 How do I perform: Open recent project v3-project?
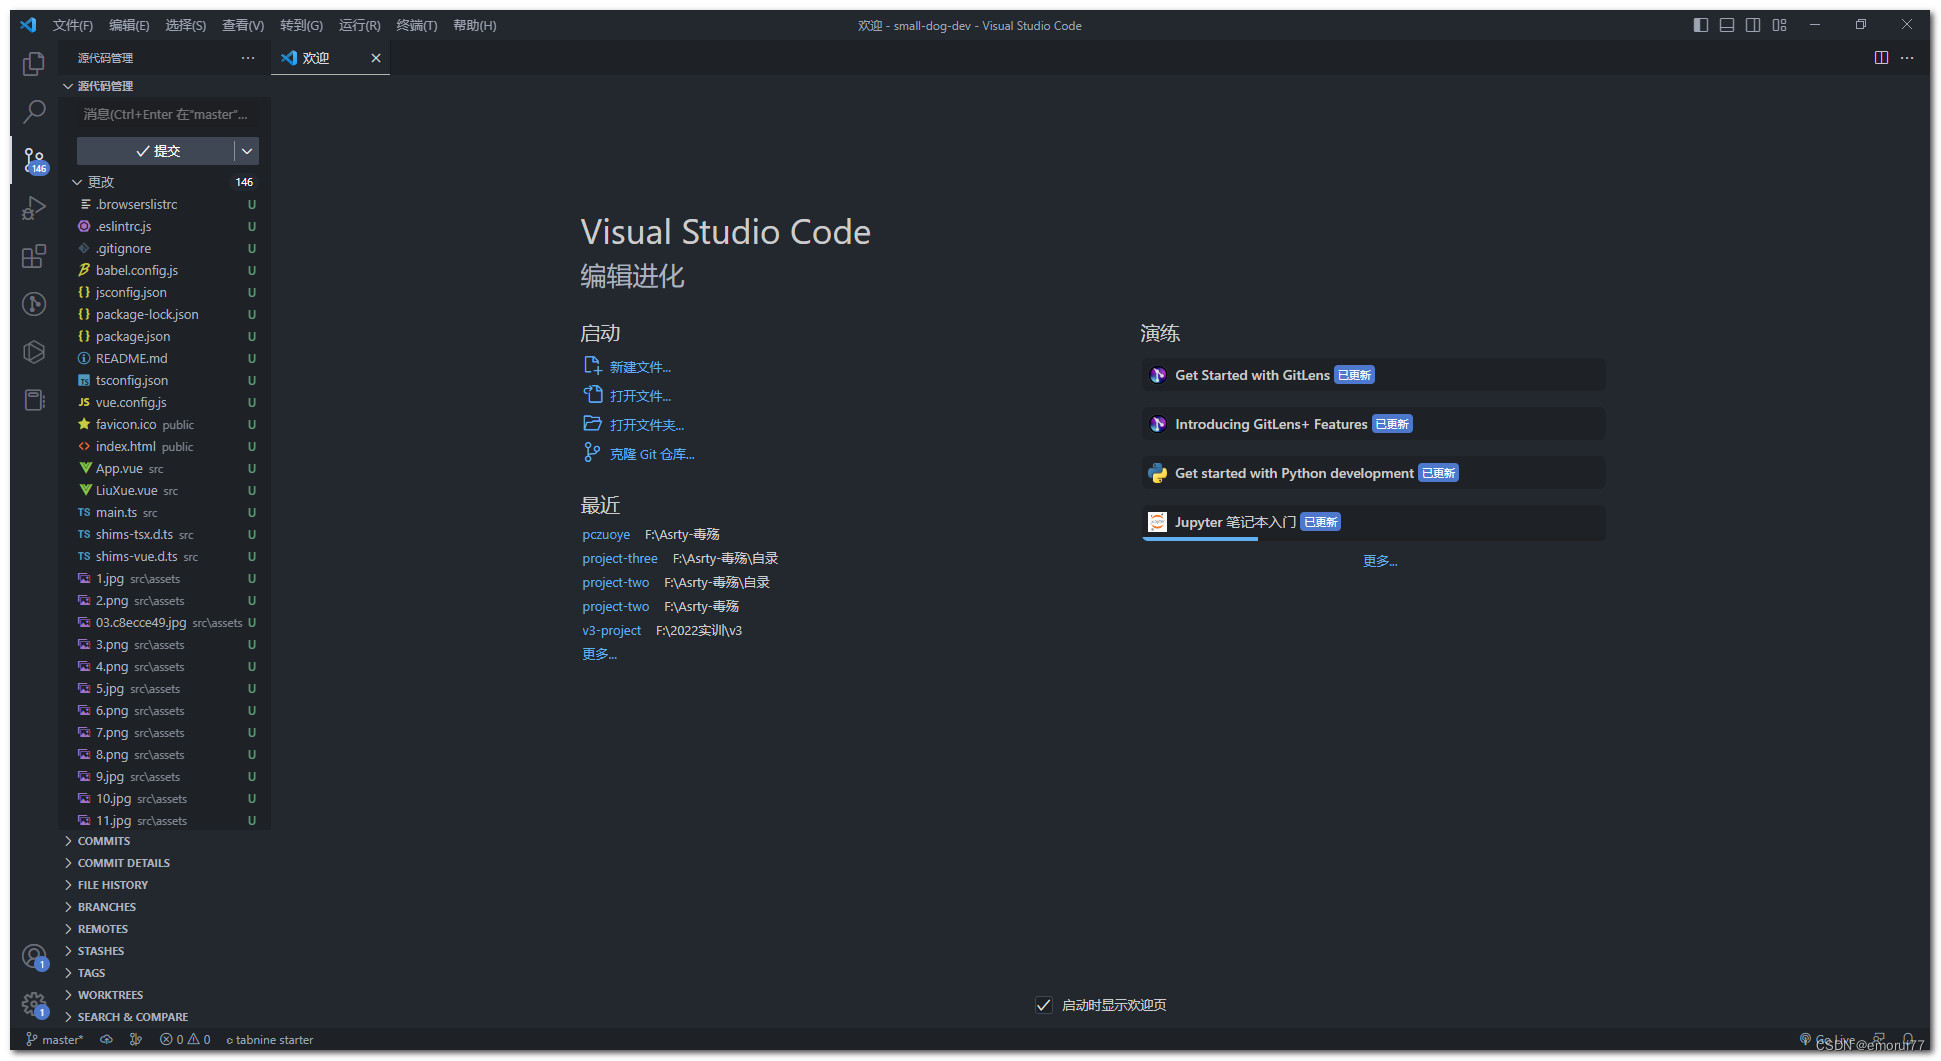(x=612, y=631)
